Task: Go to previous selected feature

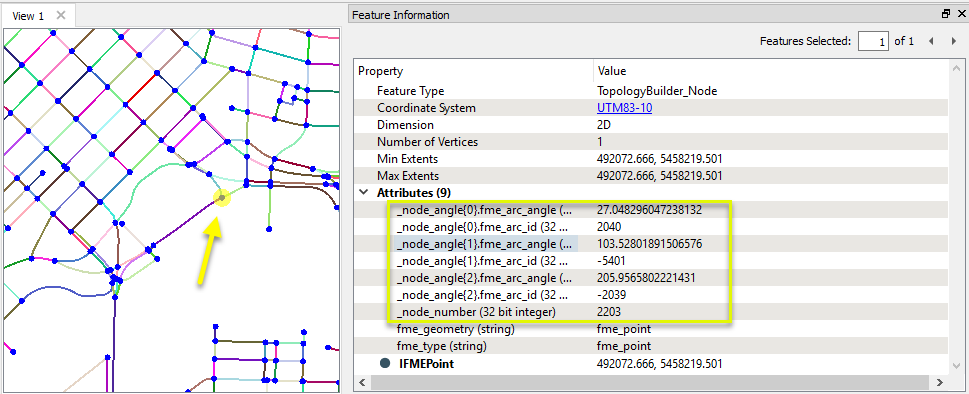Action: pyautogui.click(x=931, y=41)
